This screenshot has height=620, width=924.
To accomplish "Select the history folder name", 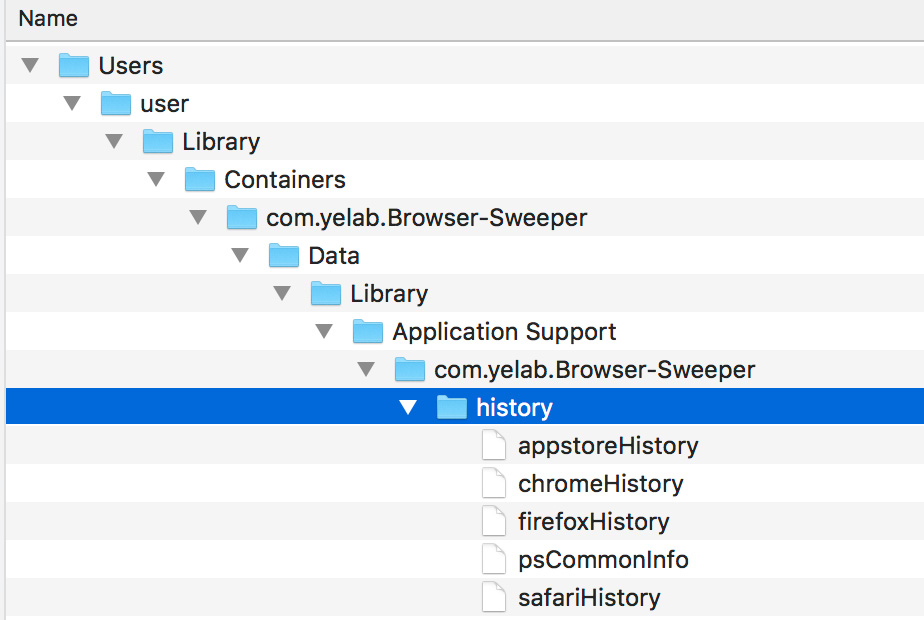I will [x=514, y=408].
